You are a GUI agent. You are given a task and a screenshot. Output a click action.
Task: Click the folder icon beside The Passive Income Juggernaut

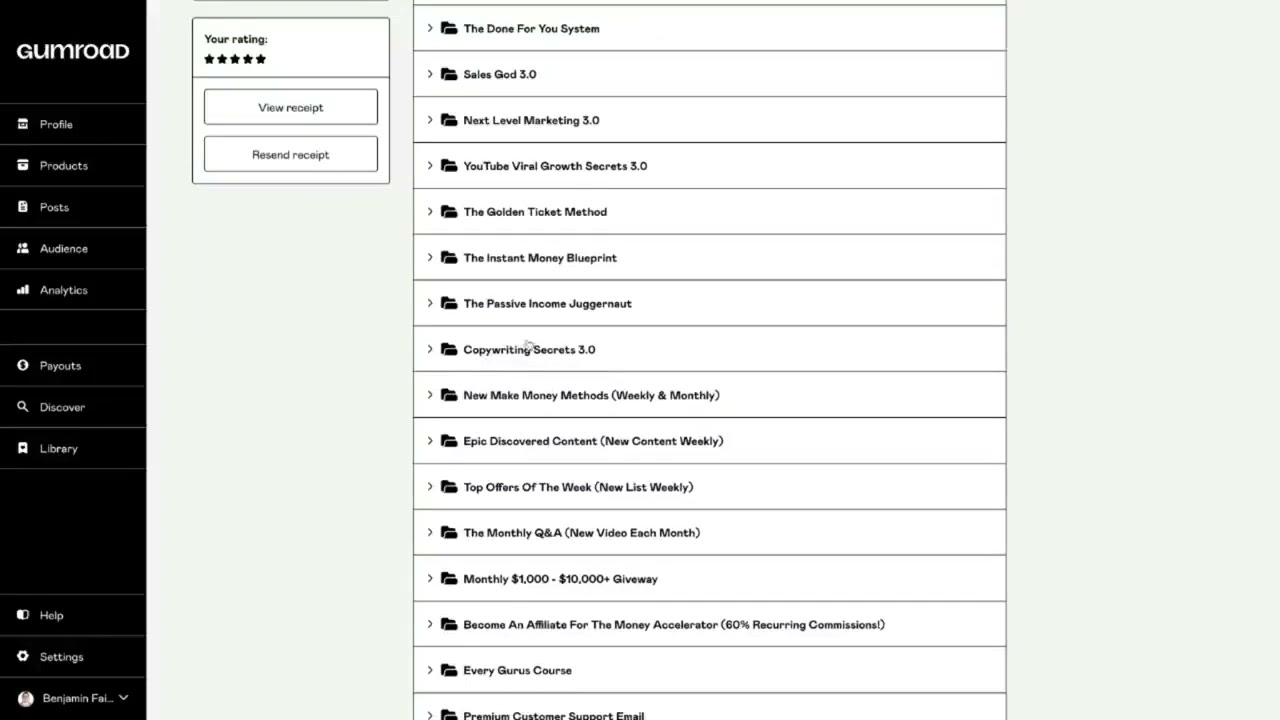click(x=449, y=303)
